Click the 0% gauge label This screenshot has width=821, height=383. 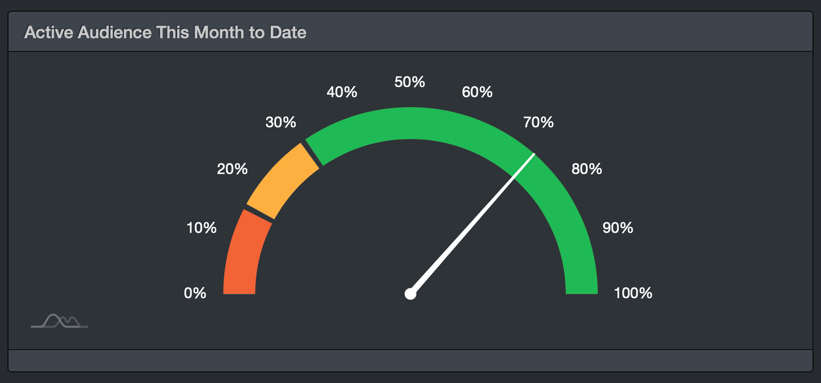tap(195, 293)
